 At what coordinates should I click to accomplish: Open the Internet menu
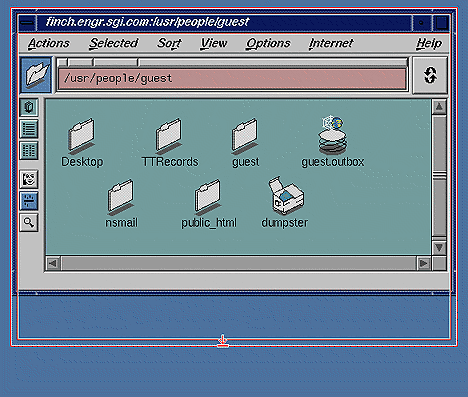pyautogui.click(x=331, y=43)
